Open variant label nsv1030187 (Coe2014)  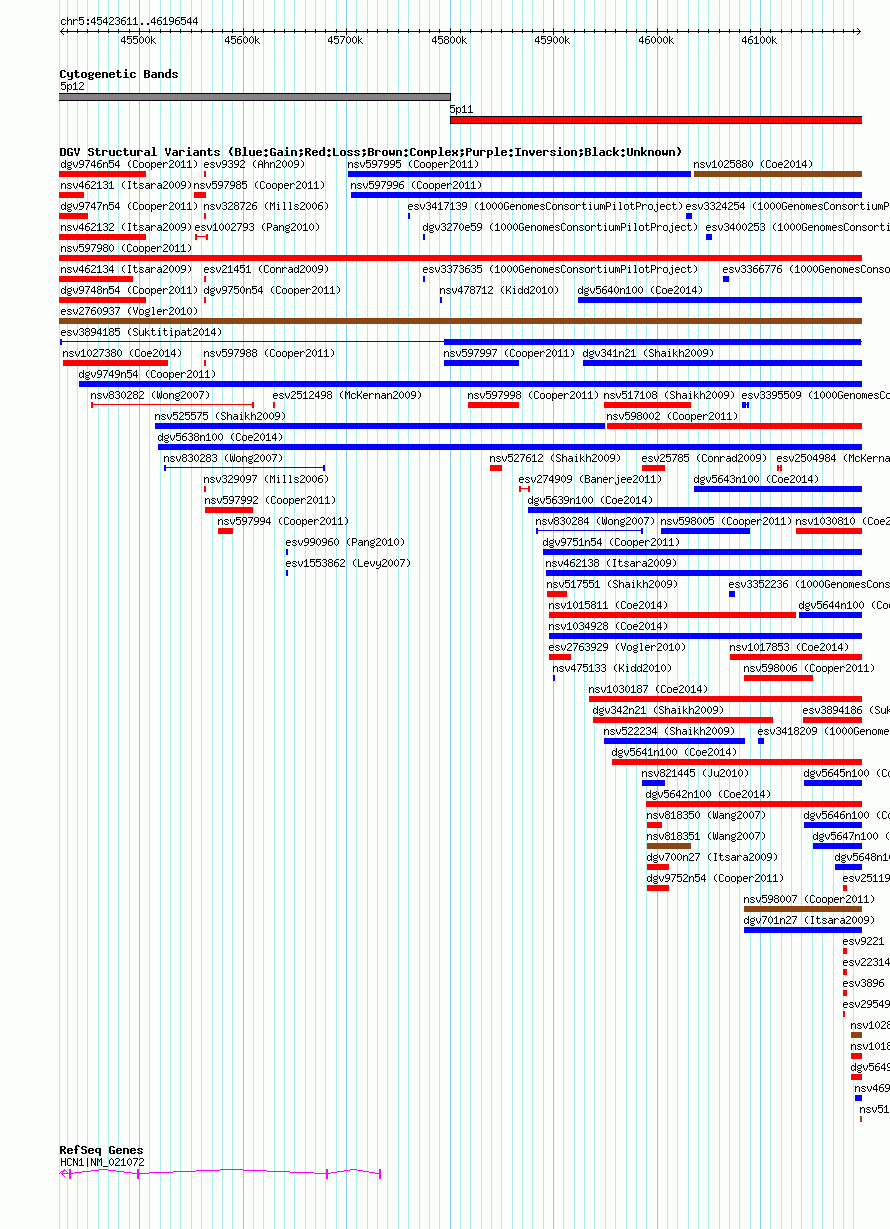pyautogui.click(x=648, y=689)
